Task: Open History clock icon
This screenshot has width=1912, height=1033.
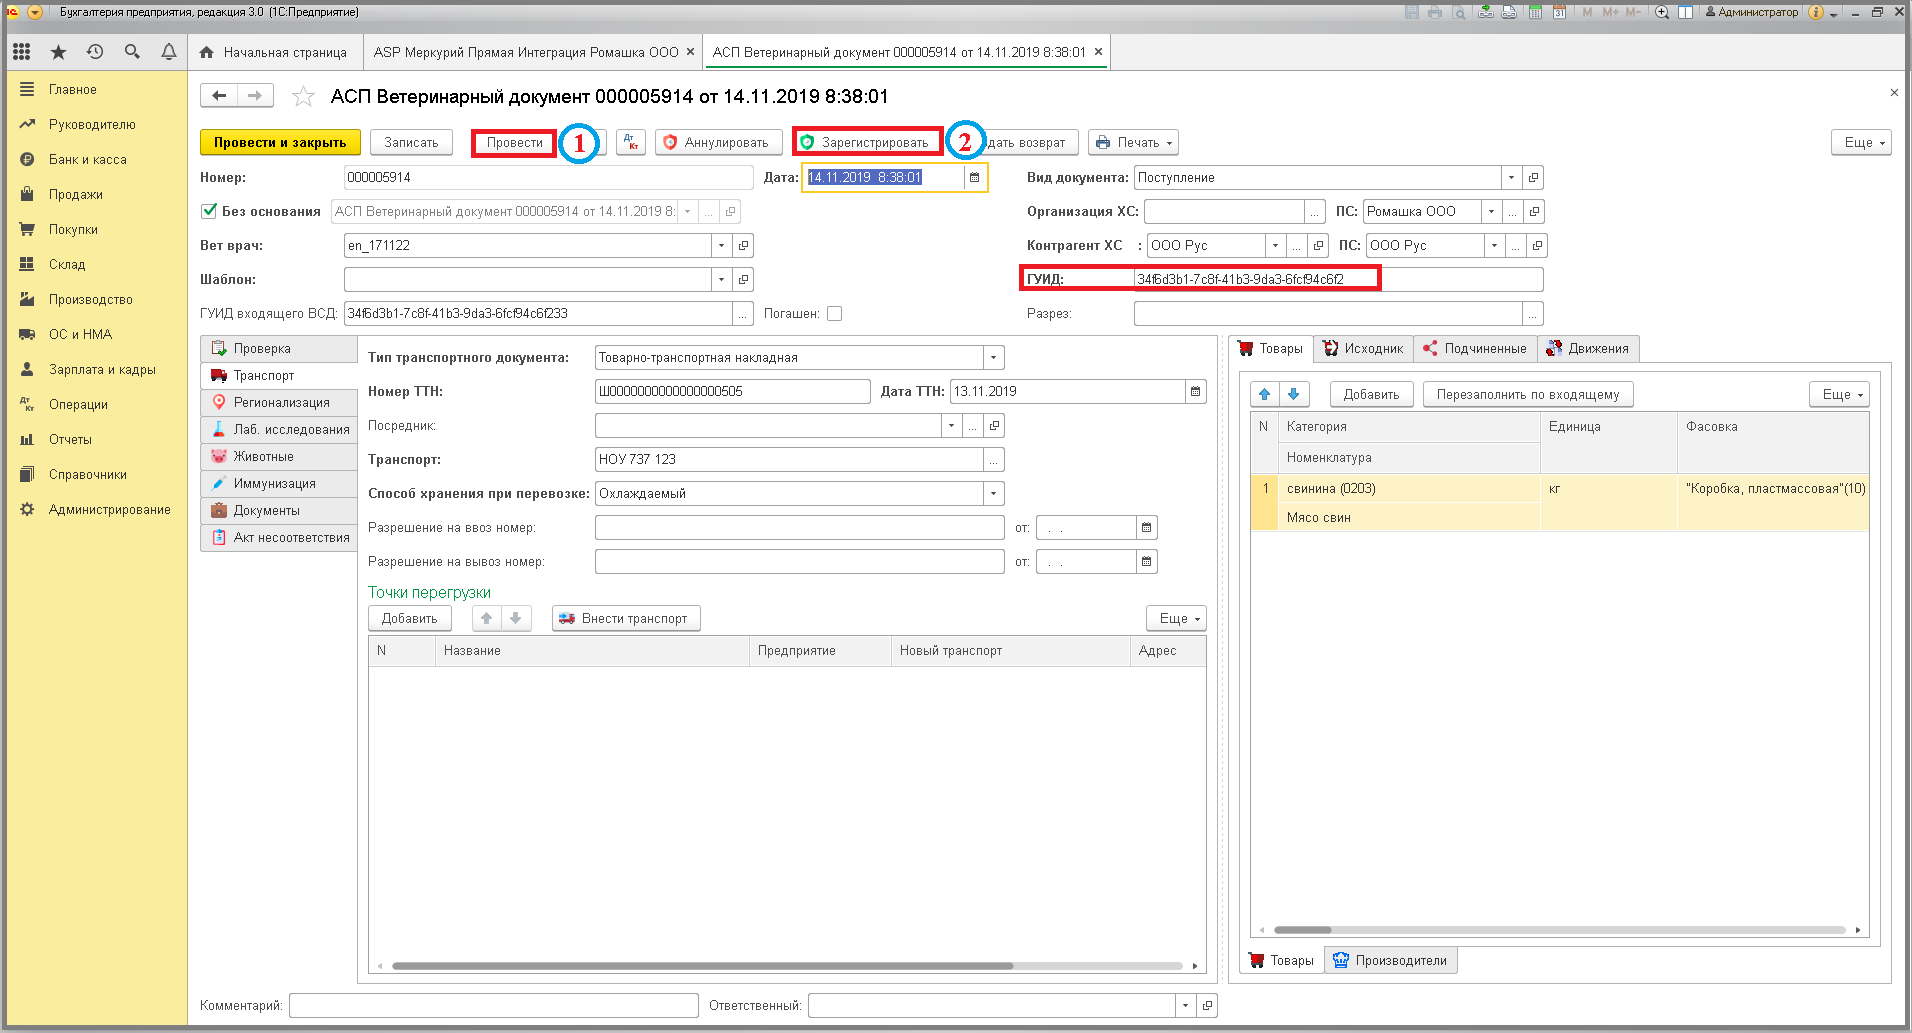Action: (95, 51)
